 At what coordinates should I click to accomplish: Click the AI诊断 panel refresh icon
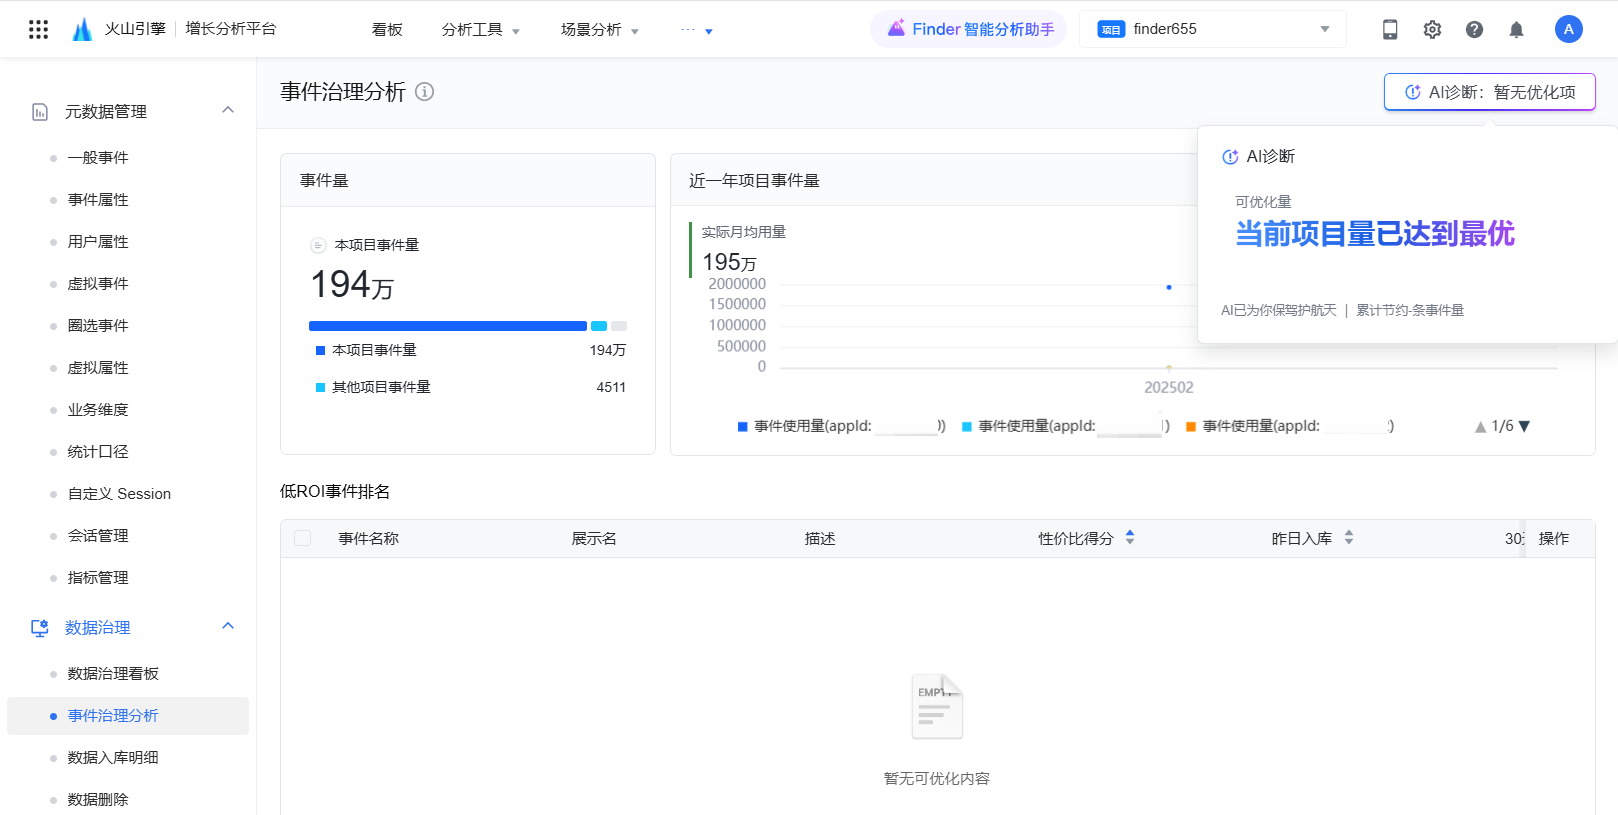pyautogui.click(x=1230, y=157)
